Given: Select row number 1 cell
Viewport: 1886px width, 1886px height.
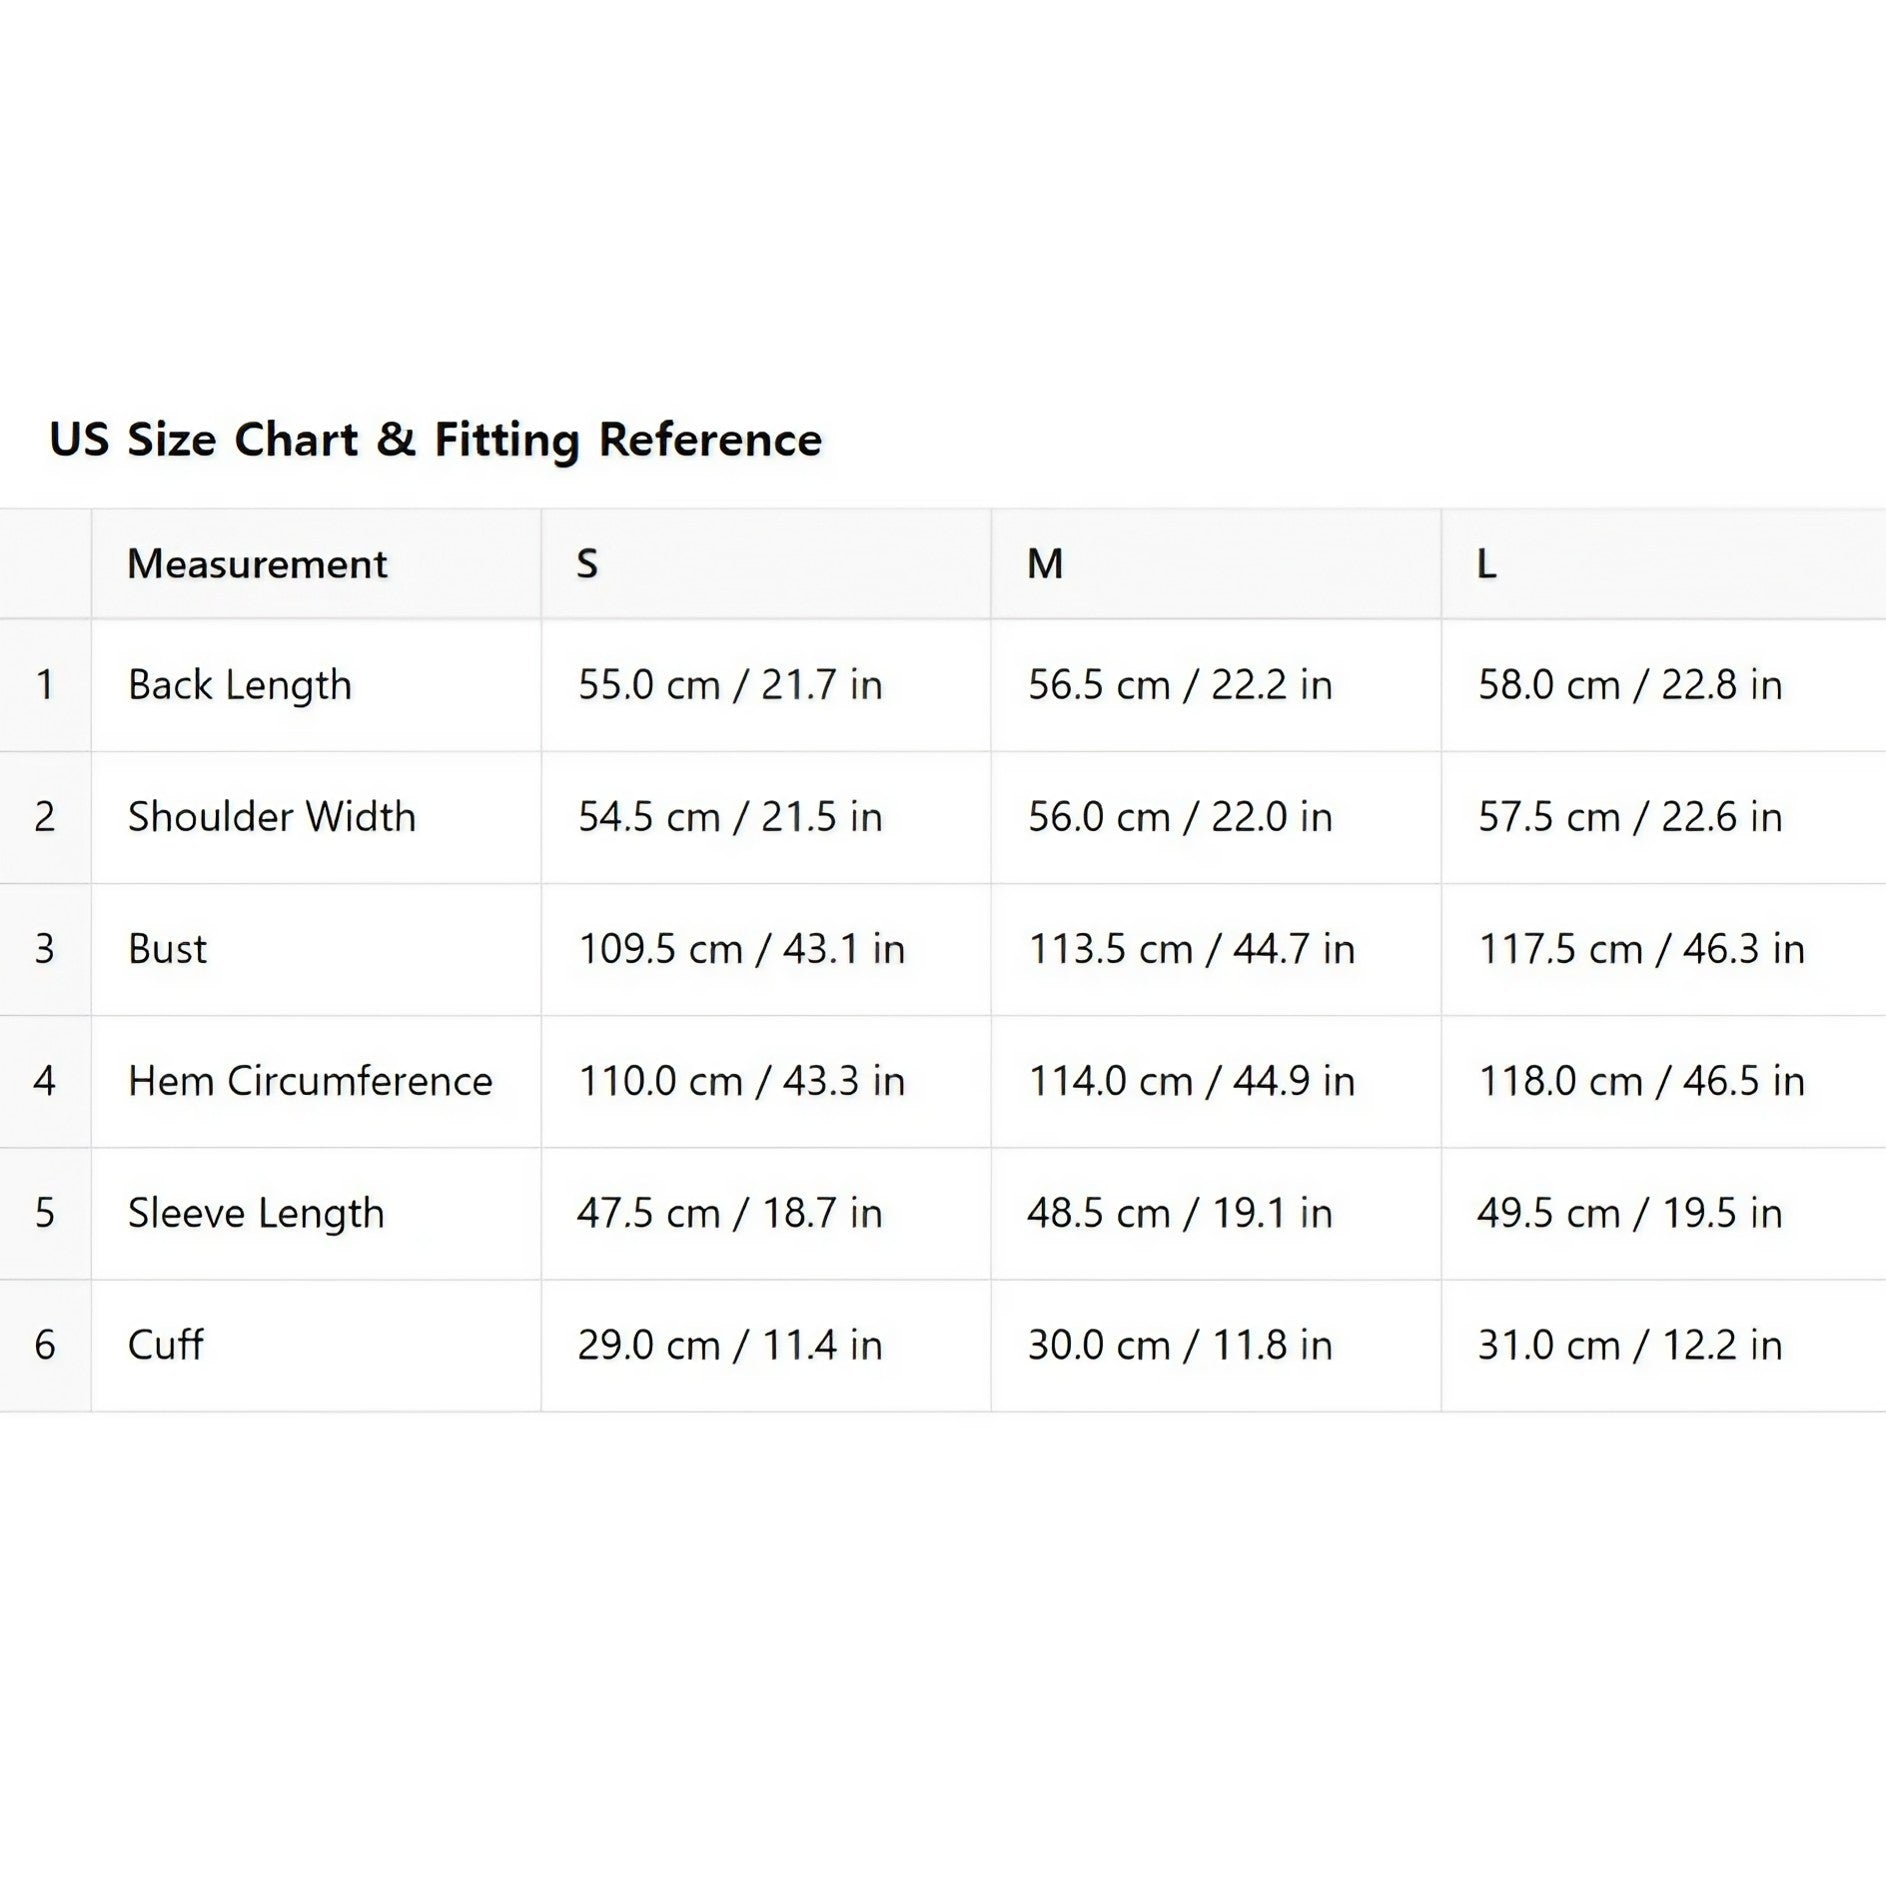Looking at the screenshot, I should pos(45,685).
